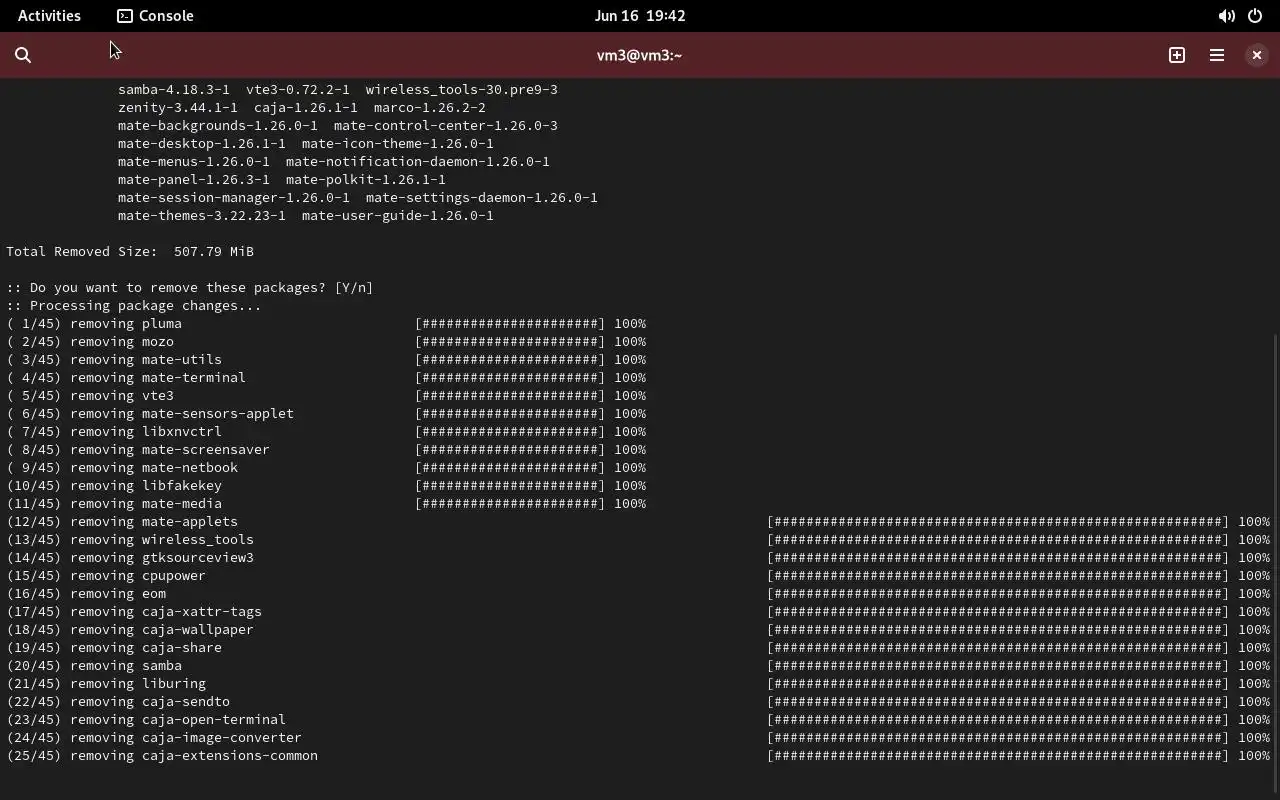Screen dimensions: 1280x800
Task: Click the 'removing libfakekey' line
Action: tap(326, 486)
